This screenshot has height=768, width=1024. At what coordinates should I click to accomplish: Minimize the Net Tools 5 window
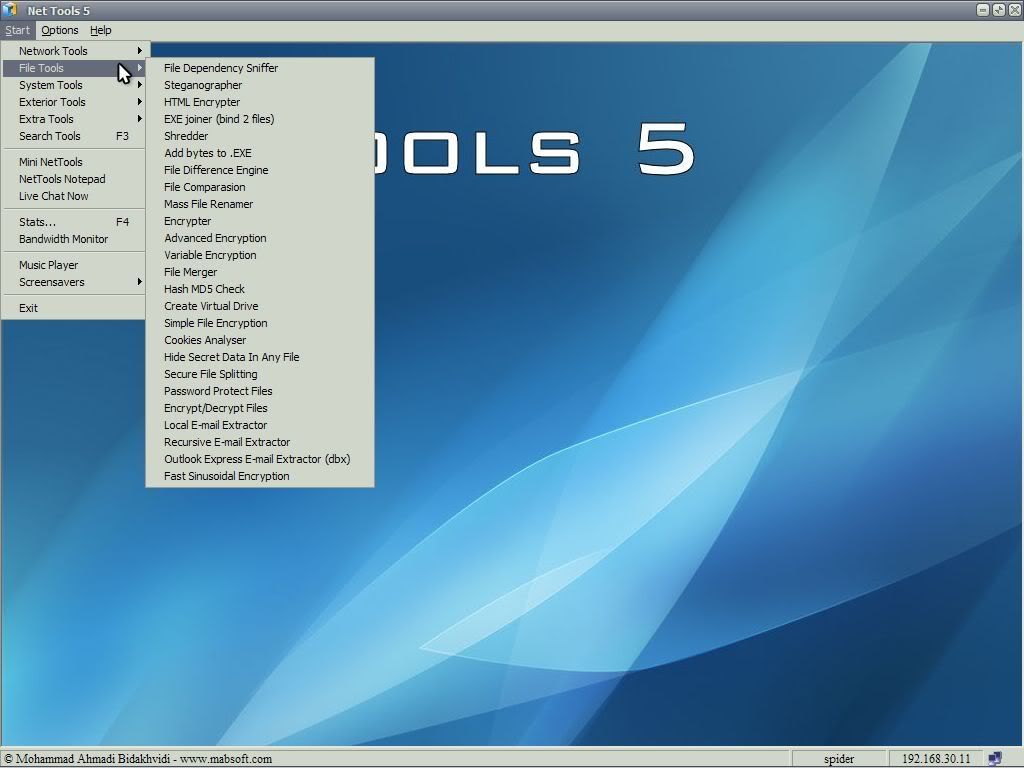983,10
